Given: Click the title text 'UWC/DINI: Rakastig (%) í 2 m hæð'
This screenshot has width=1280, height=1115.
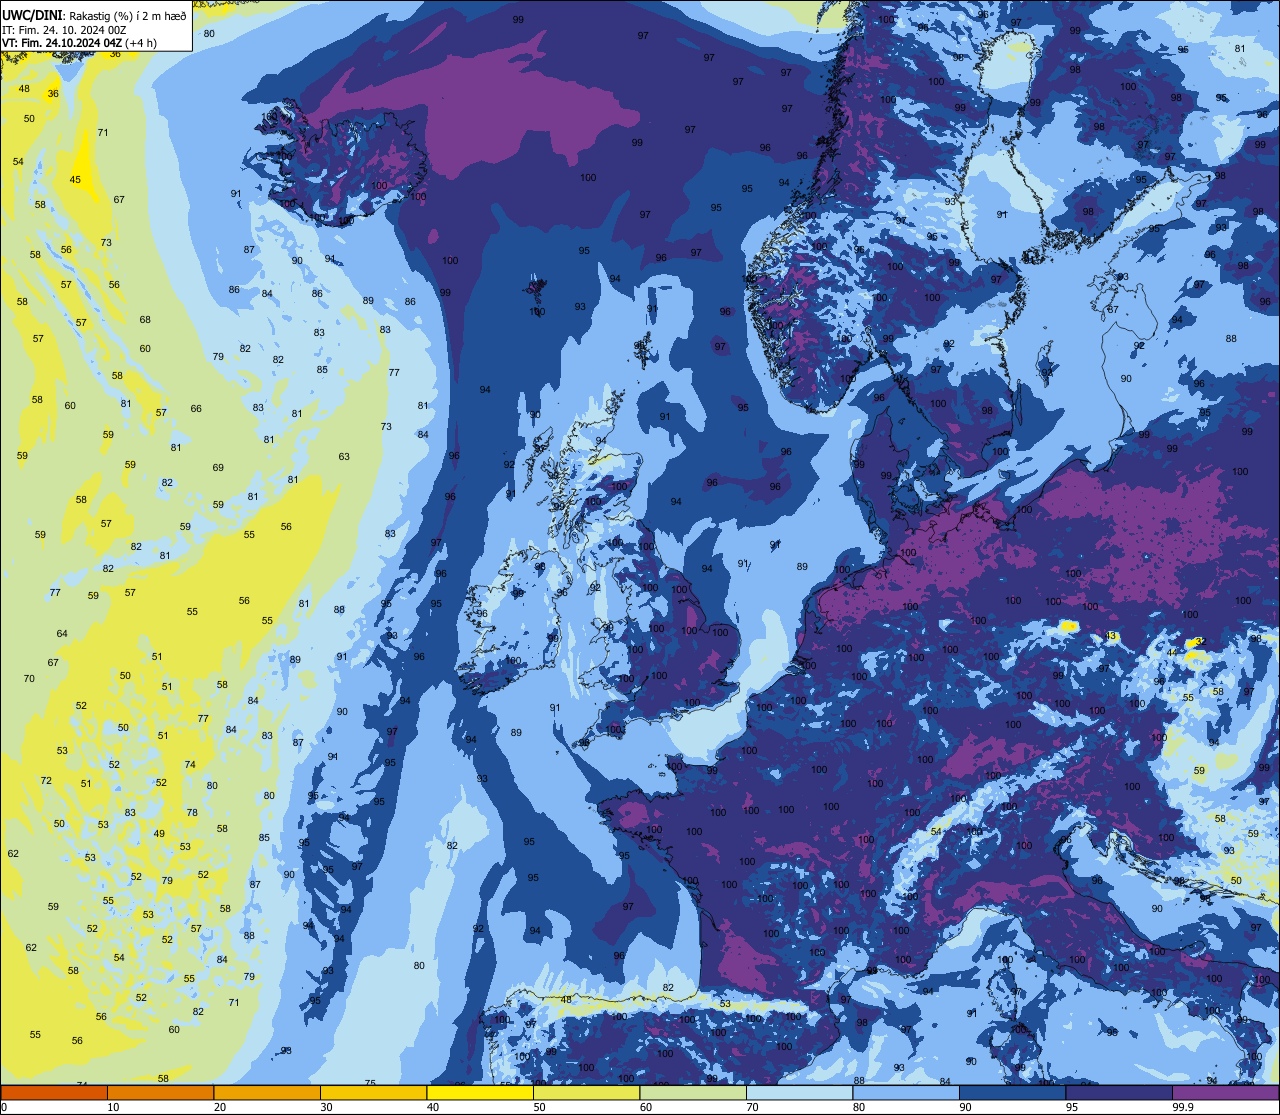Looking at the screenshot, I should [x=95, y=15].
